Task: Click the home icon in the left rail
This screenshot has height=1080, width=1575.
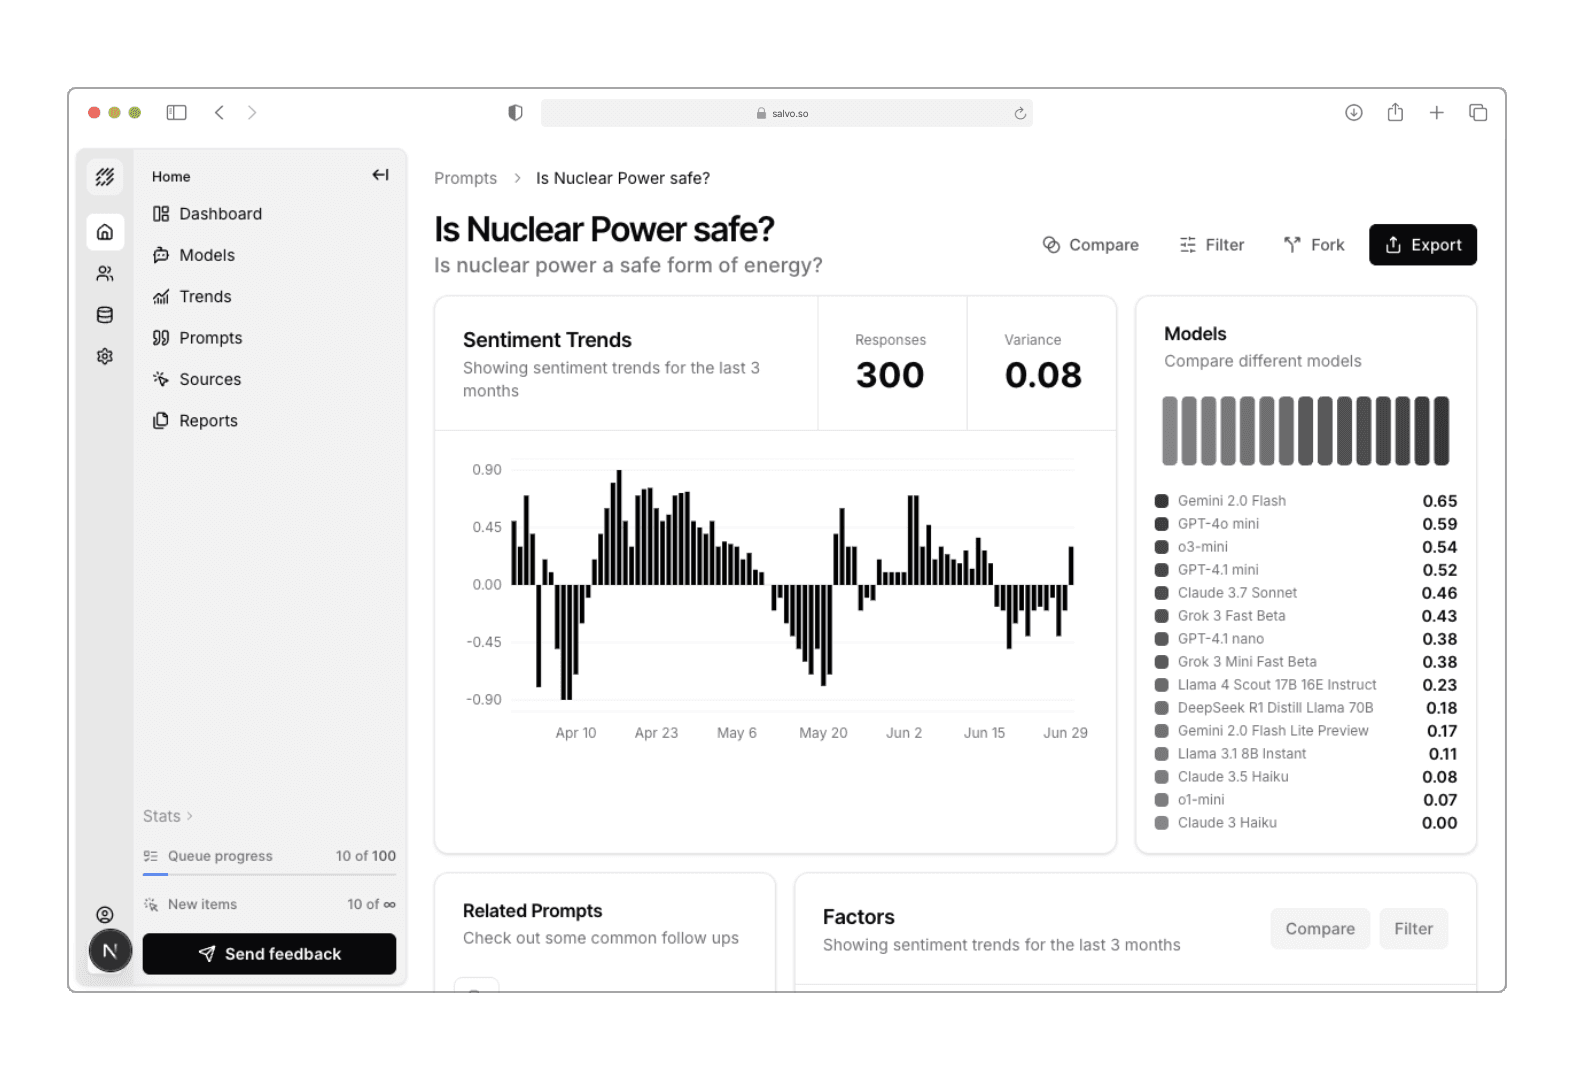Action: 105,232
